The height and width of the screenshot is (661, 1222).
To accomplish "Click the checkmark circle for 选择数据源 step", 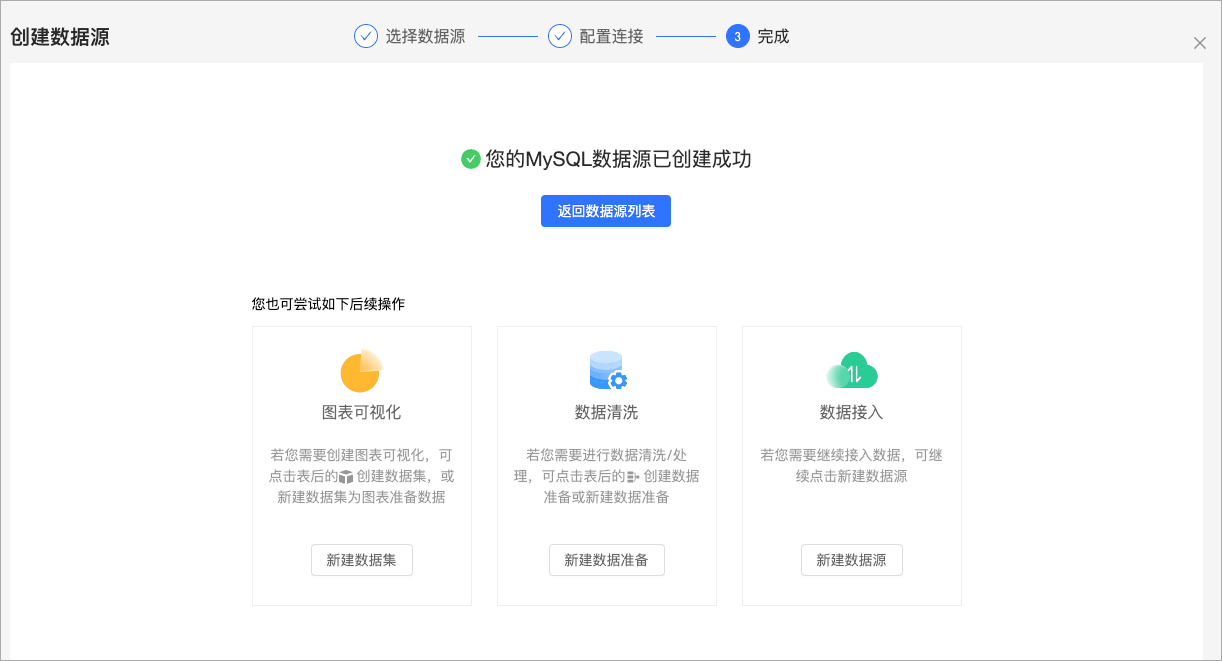I will tap(366, 36).
